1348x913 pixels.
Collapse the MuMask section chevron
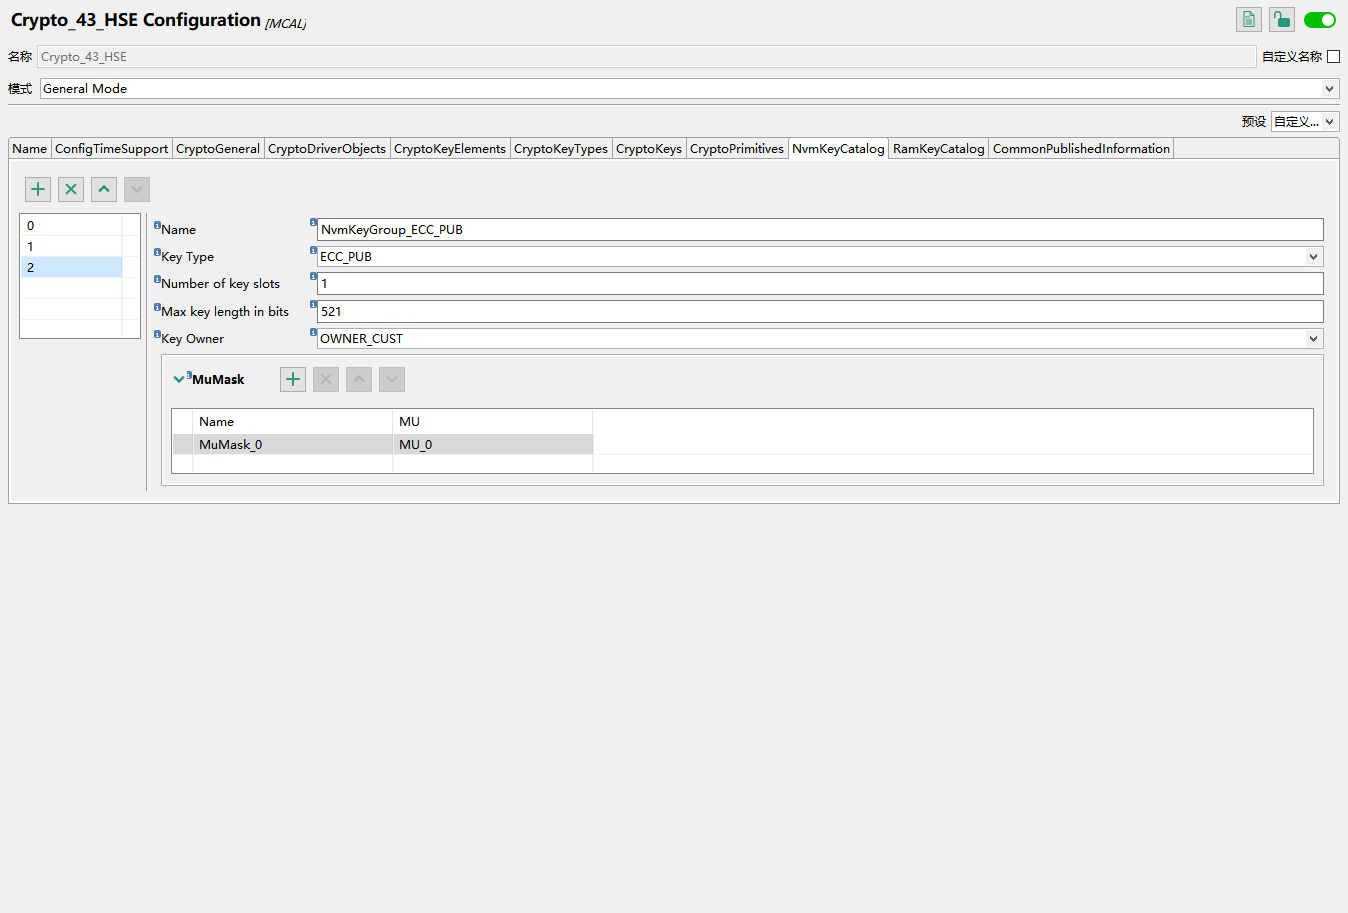(179, 378)
